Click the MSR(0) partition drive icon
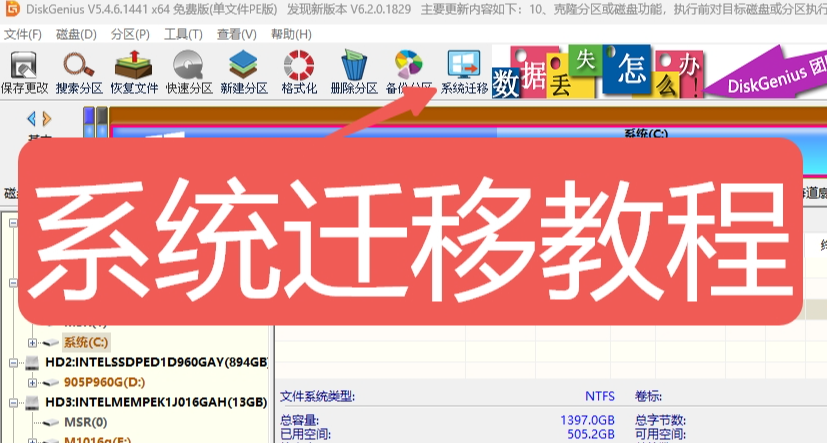The height and width of the screenshot is (443, 827). [51, 423]
